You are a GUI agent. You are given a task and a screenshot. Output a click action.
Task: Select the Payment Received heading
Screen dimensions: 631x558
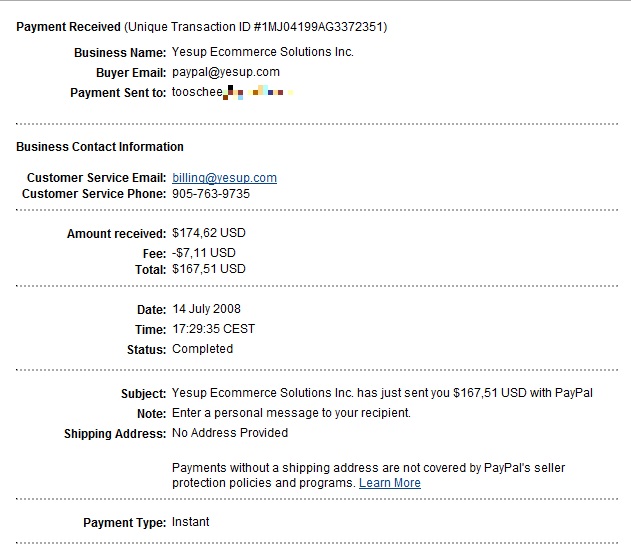pyautogui.click(x=68, y=26)
